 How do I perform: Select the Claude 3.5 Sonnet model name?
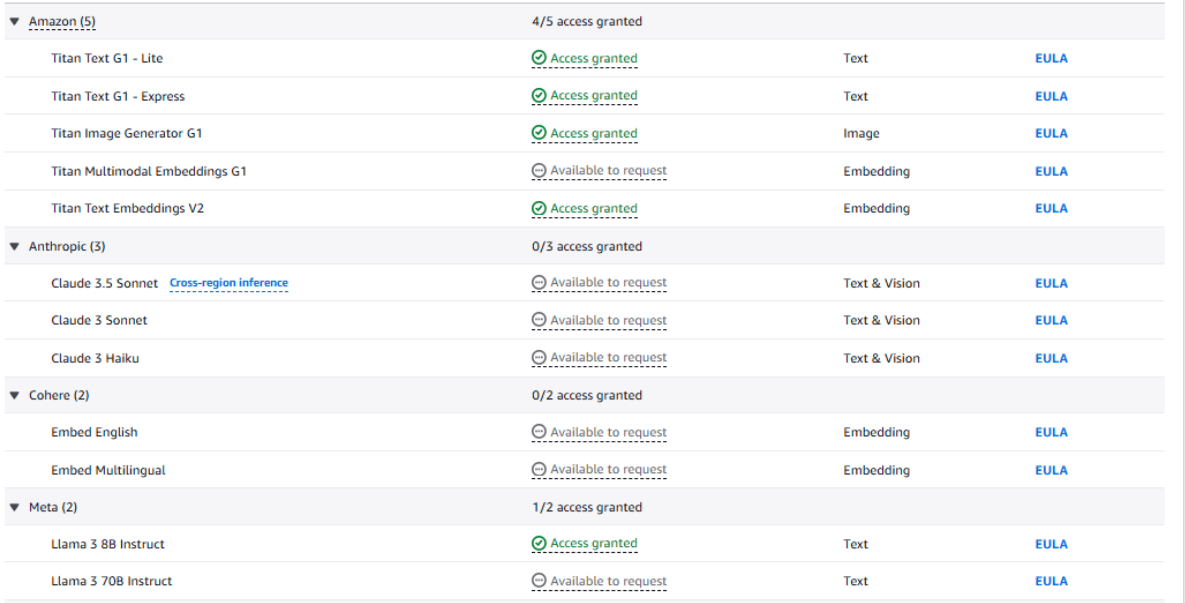tap(104, 283)
